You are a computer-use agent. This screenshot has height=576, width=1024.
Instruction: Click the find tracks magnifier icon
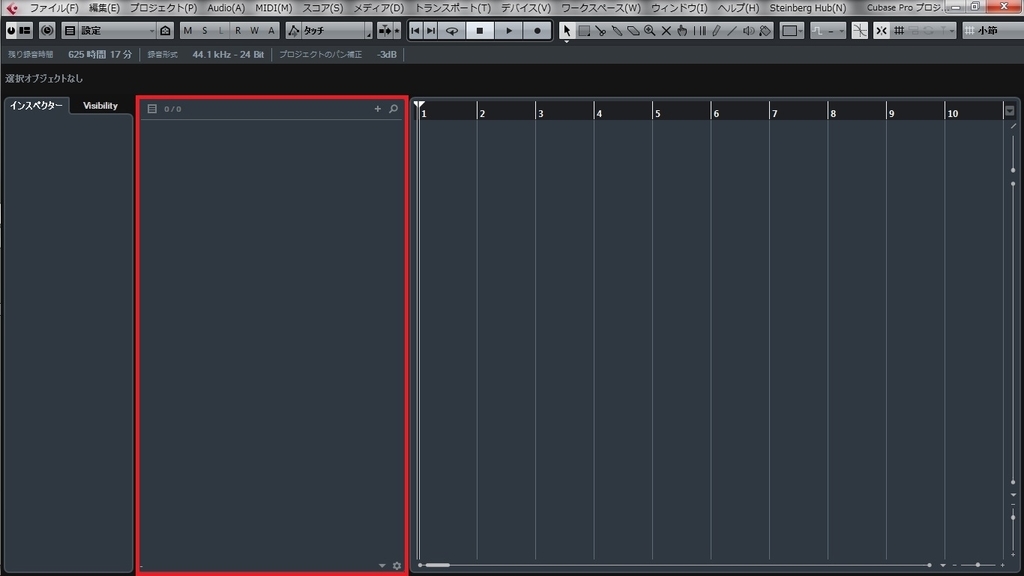(x=394, y=109)
